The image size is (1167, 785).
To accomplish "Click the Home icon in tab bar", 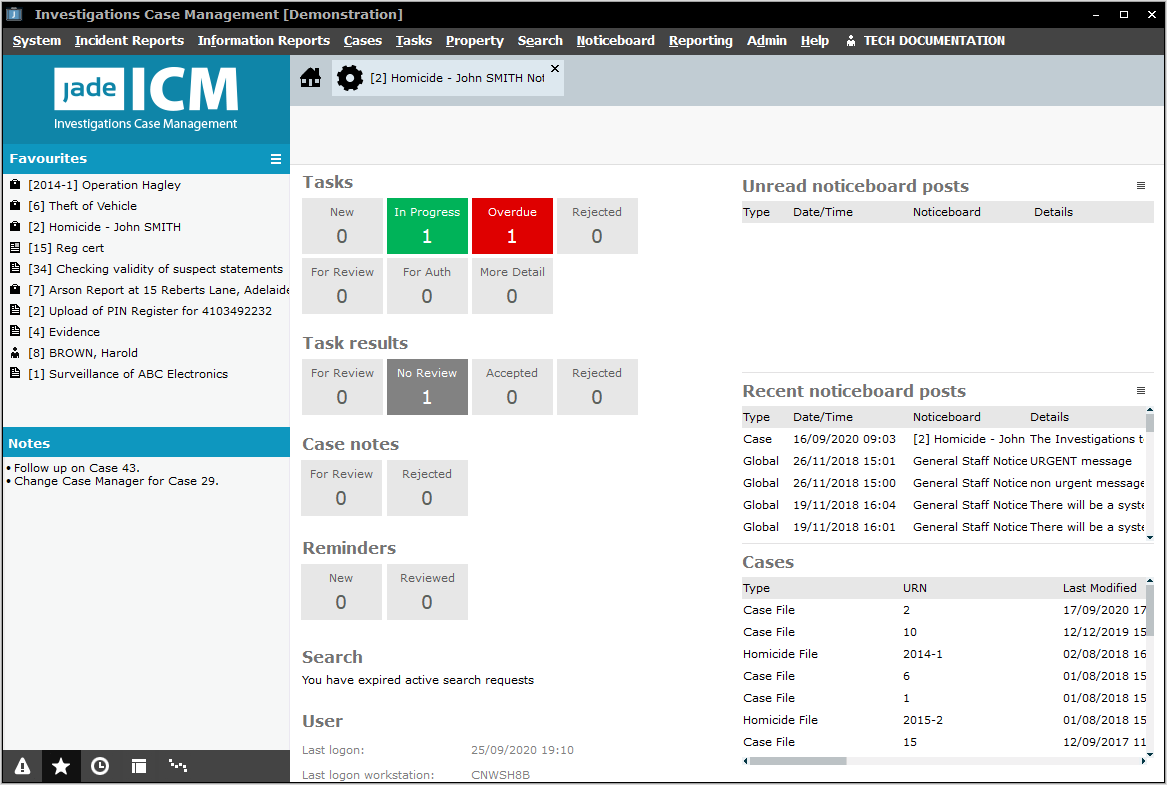I will 310,78.
